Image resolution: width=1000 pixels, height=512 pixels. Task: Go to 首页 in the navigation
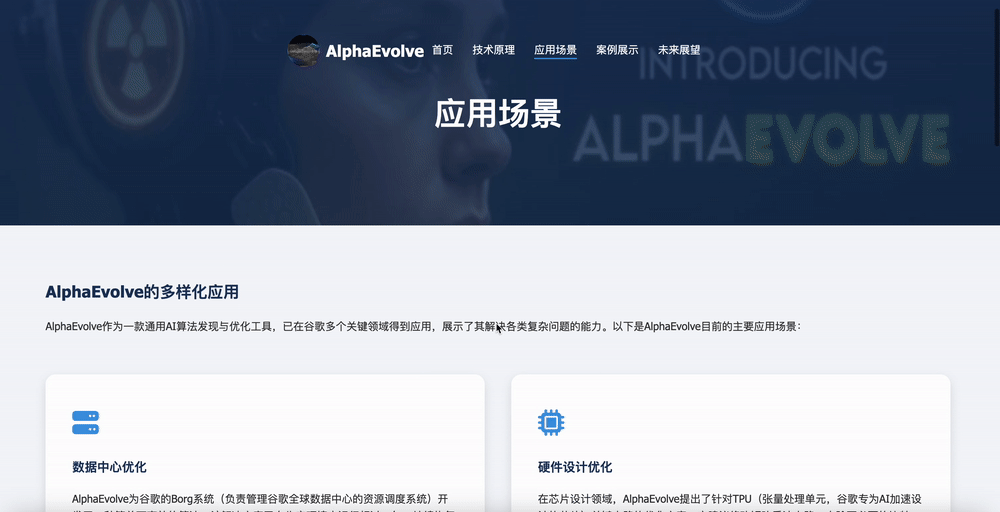pyautogui.click(x=442, y=50)
